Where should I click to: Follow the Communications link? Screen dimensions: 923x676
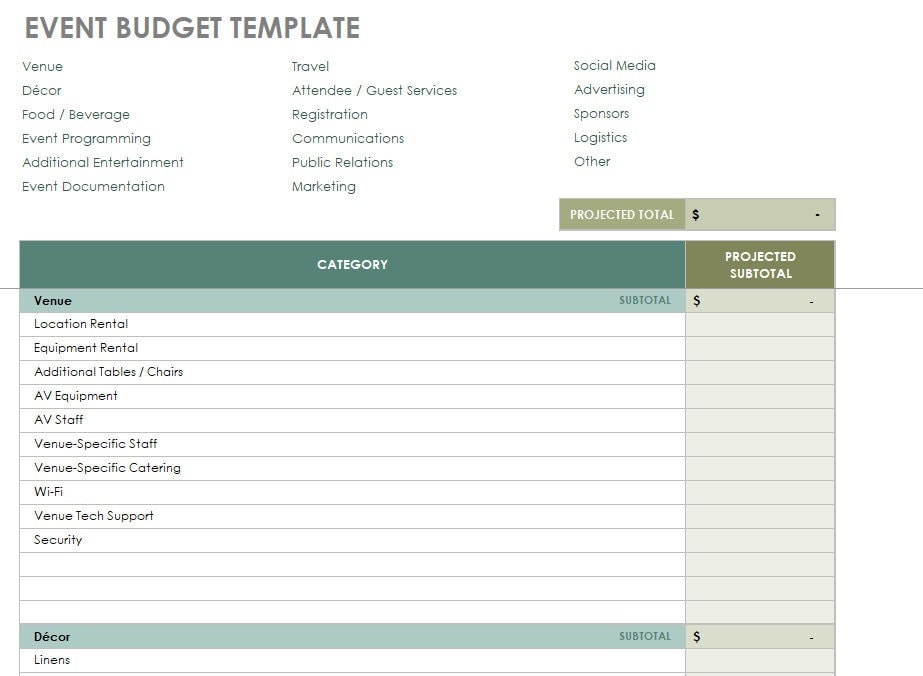click(347, 138)
